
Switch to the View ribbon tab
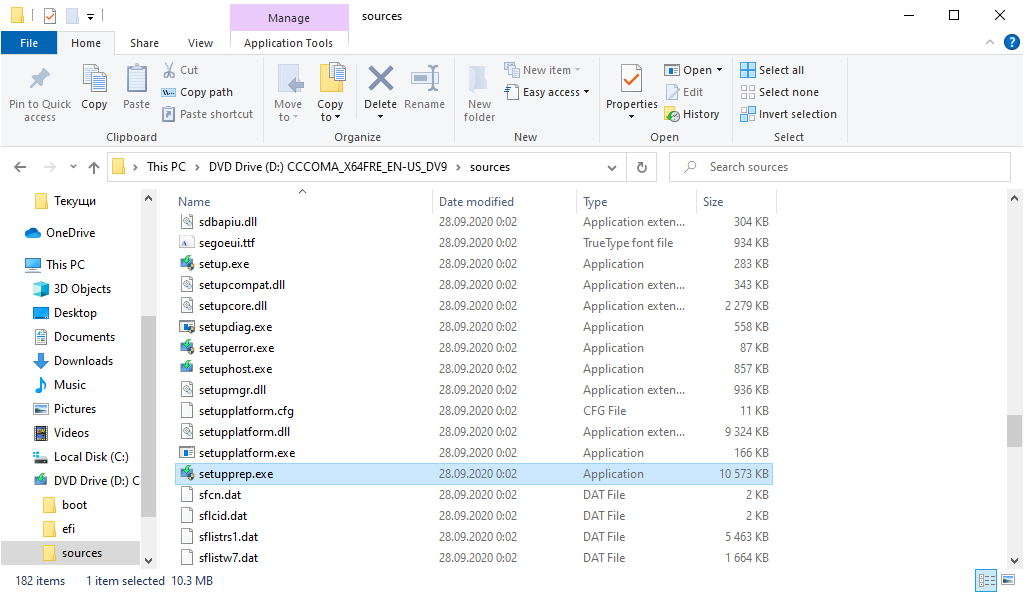[x=200, y=43]
